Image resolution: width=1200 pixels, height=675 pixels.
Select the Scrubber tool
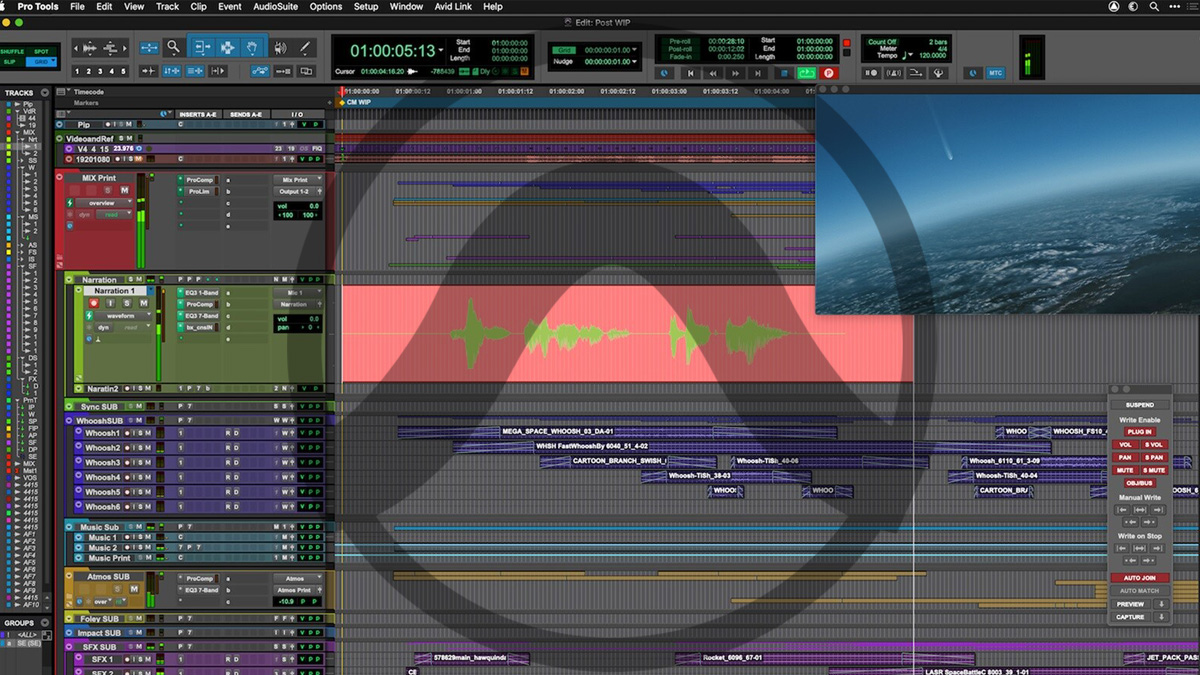[279, 48]
